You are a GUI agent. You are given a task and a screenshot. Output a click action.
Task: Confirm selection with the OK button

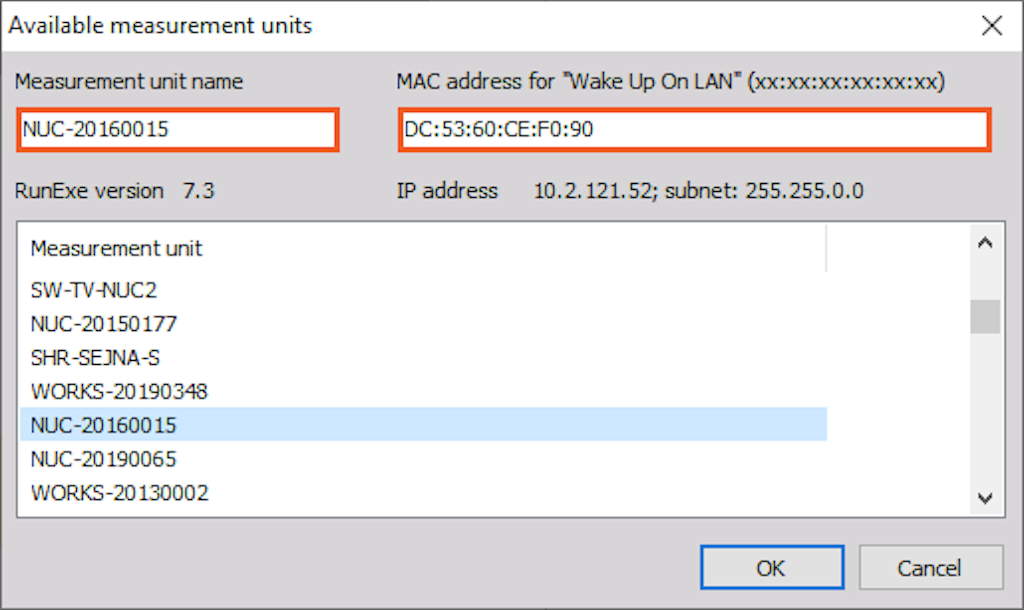coord(772,568)
